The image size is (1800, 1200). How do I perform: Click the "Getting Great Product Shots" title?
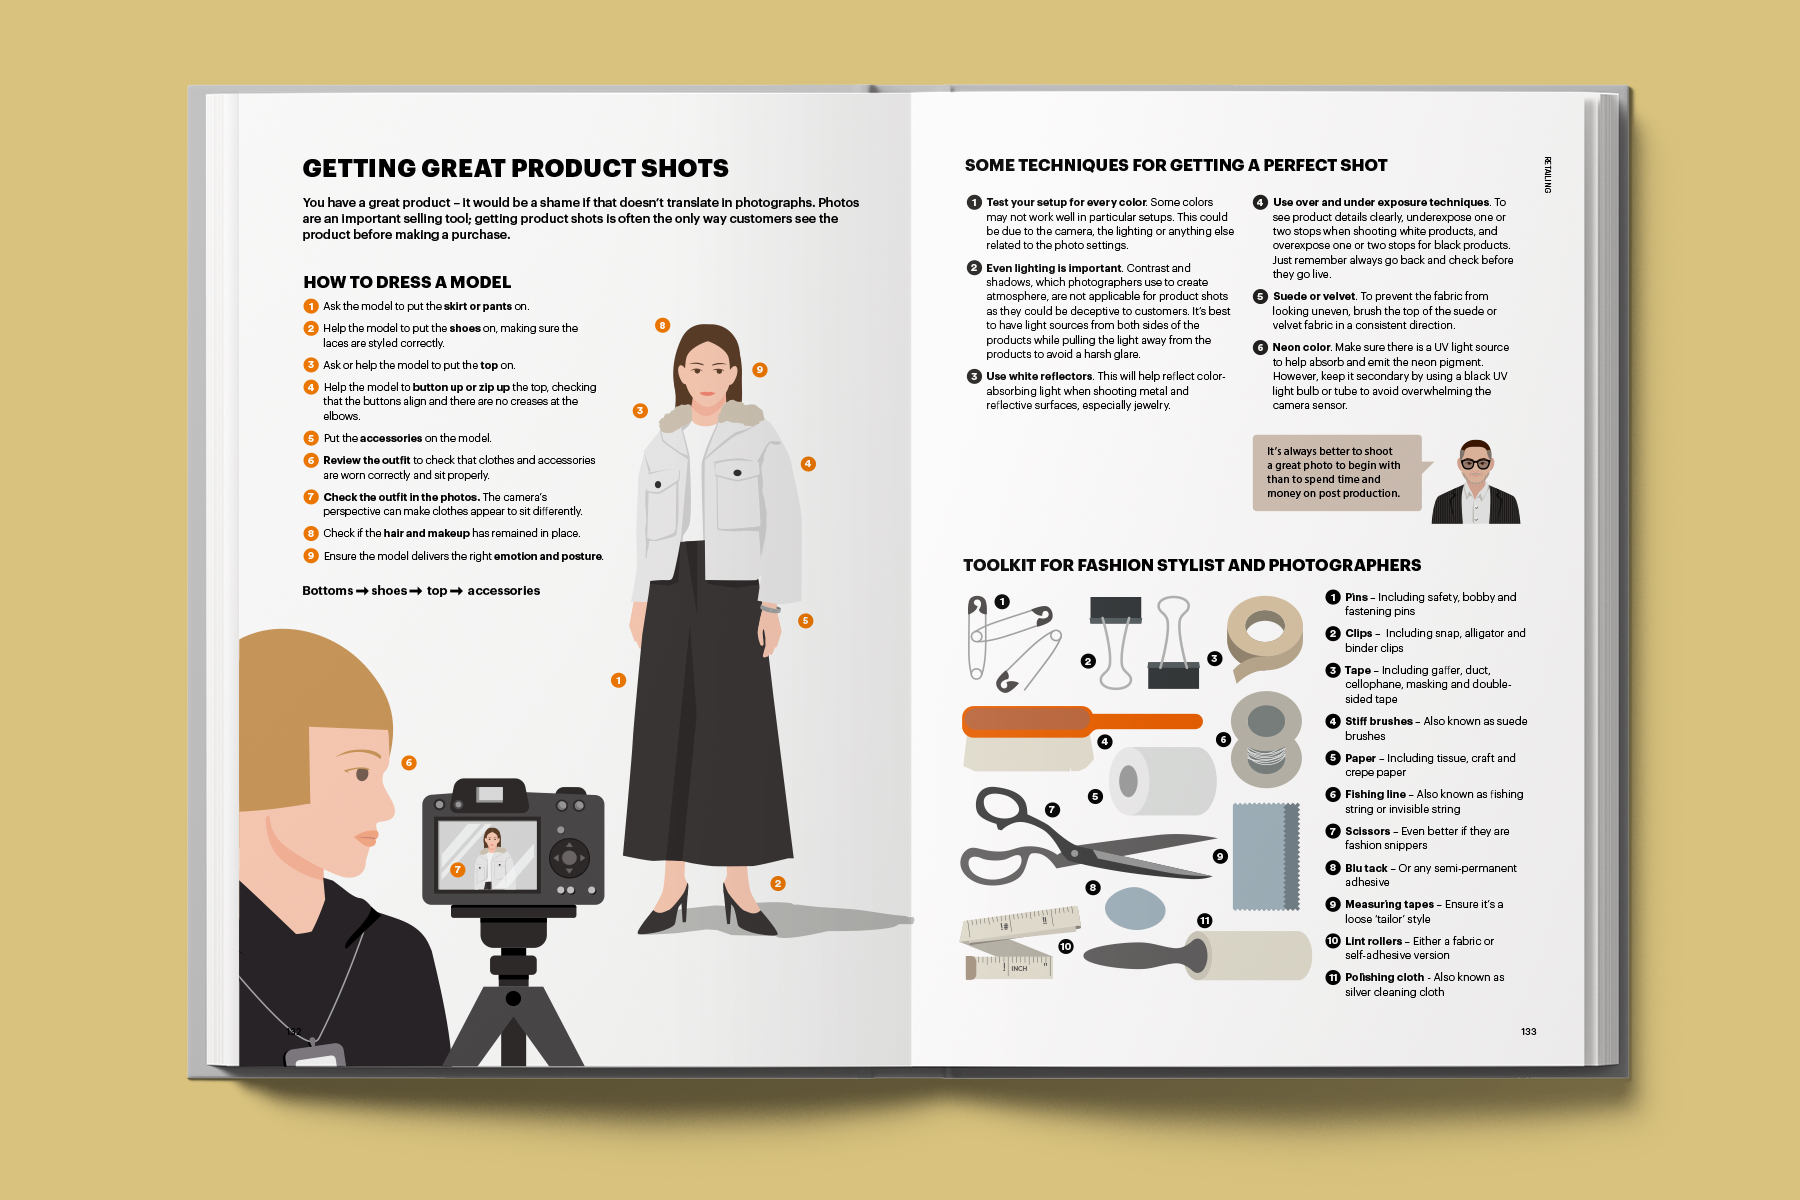click(515, 168)
